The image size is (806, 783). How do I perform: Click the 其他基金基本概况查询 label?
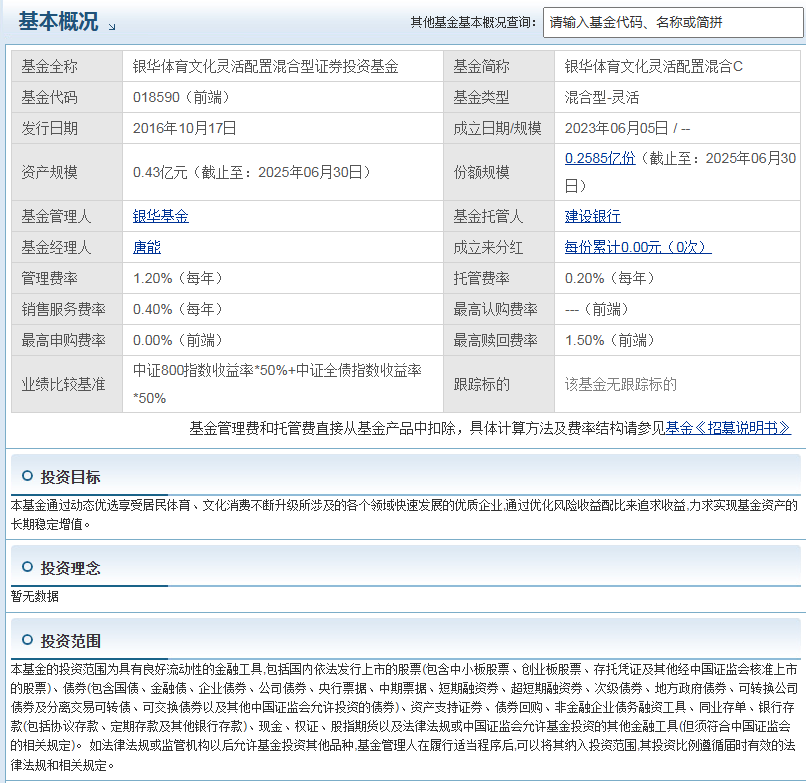coord(473,22)
